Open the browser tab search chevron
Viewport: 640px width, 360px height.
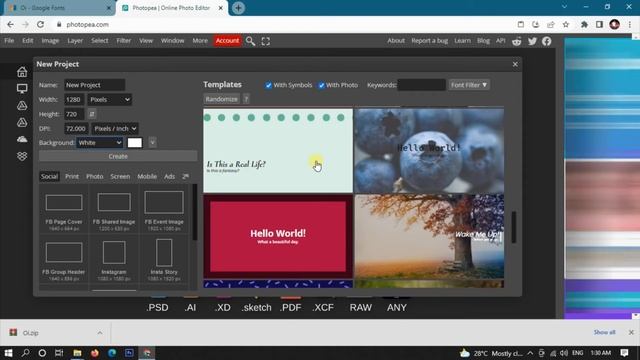coord(564,7)
